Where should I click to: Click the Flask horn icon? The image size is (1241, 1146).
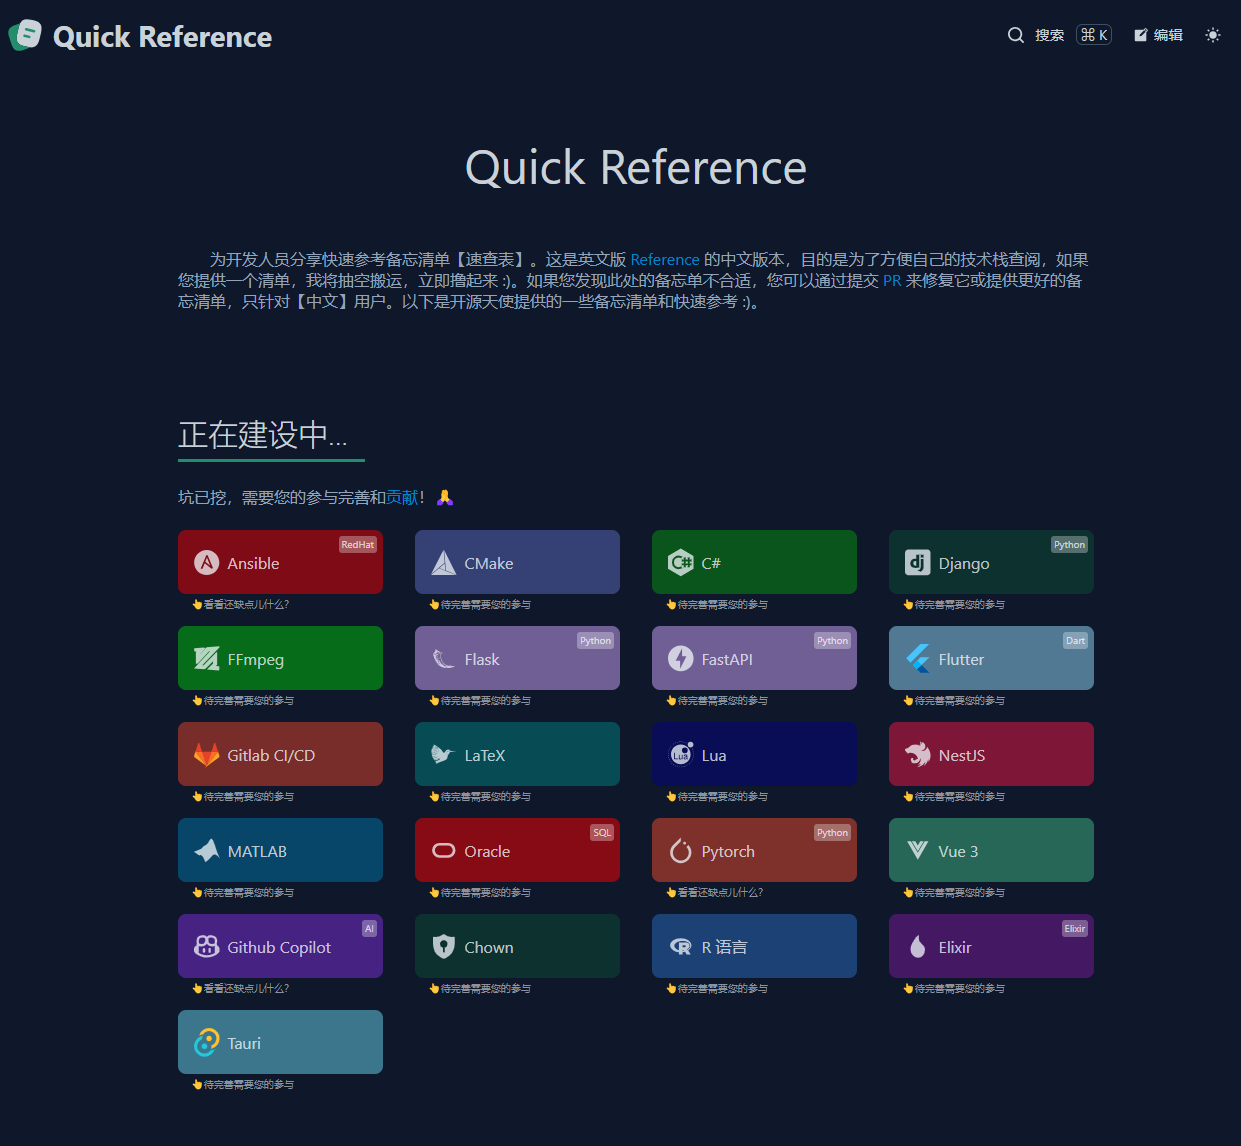443,658
